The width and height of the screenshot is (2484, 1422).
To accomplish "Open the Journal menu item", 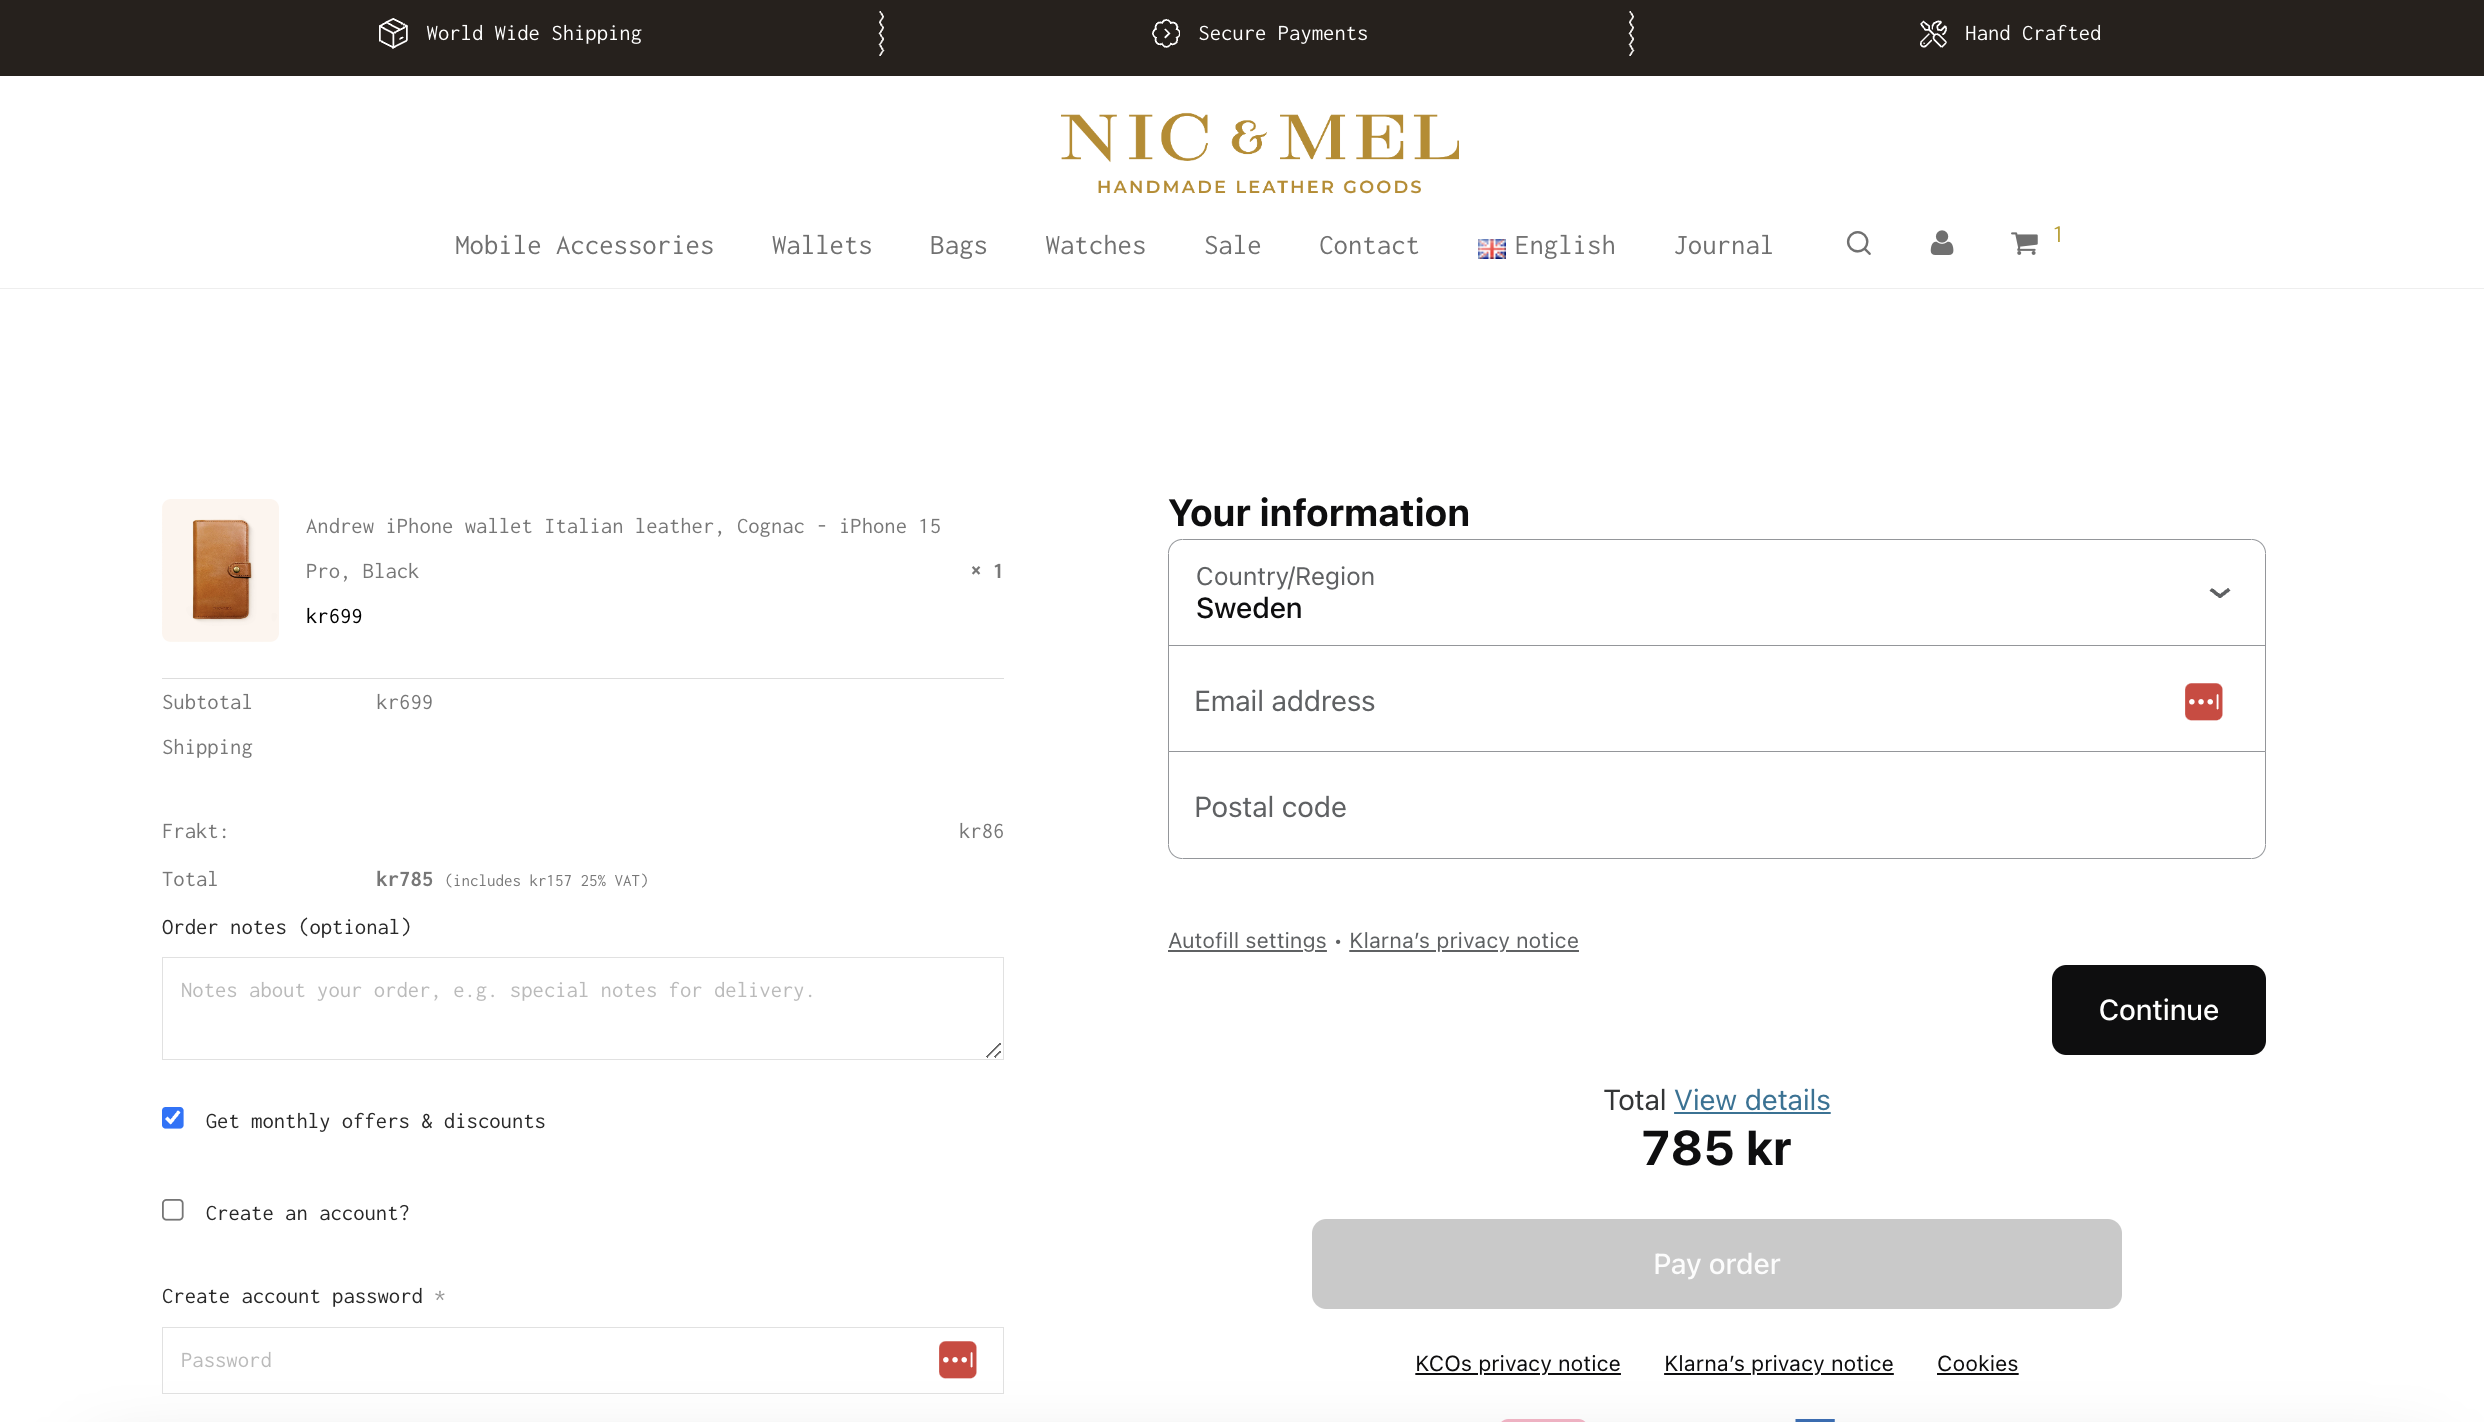I will 1723,246.
